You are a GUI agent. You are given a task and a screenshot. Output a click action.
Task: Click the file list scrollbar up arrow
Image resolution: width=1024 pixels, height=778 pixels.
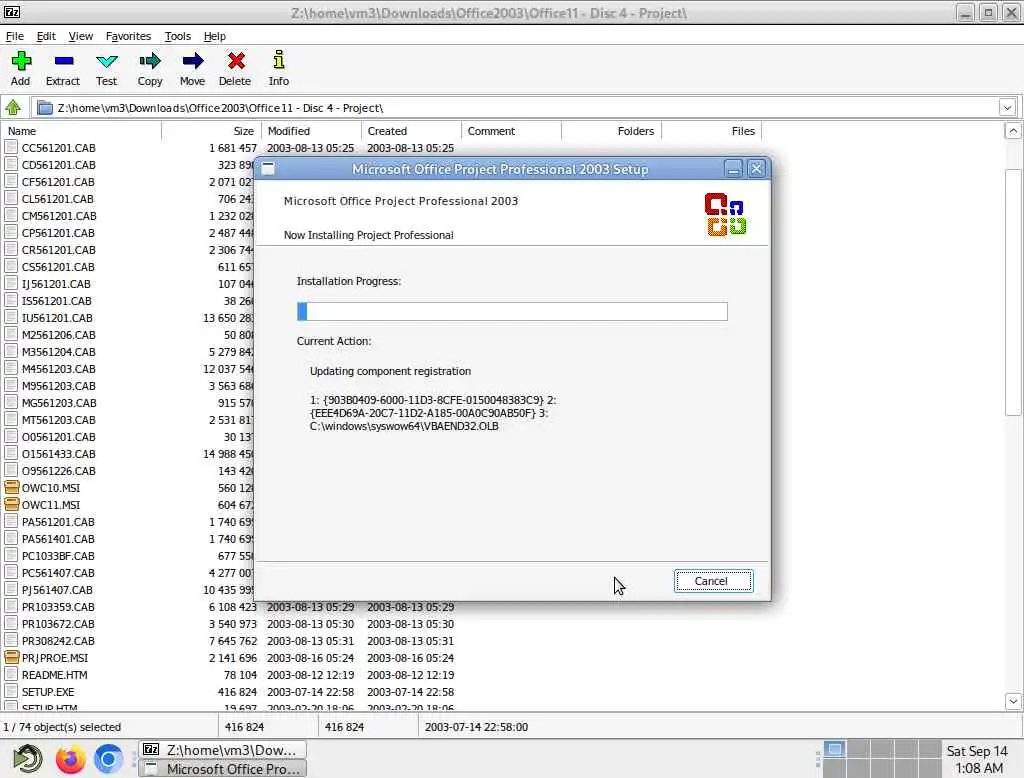pos(1013,131)
